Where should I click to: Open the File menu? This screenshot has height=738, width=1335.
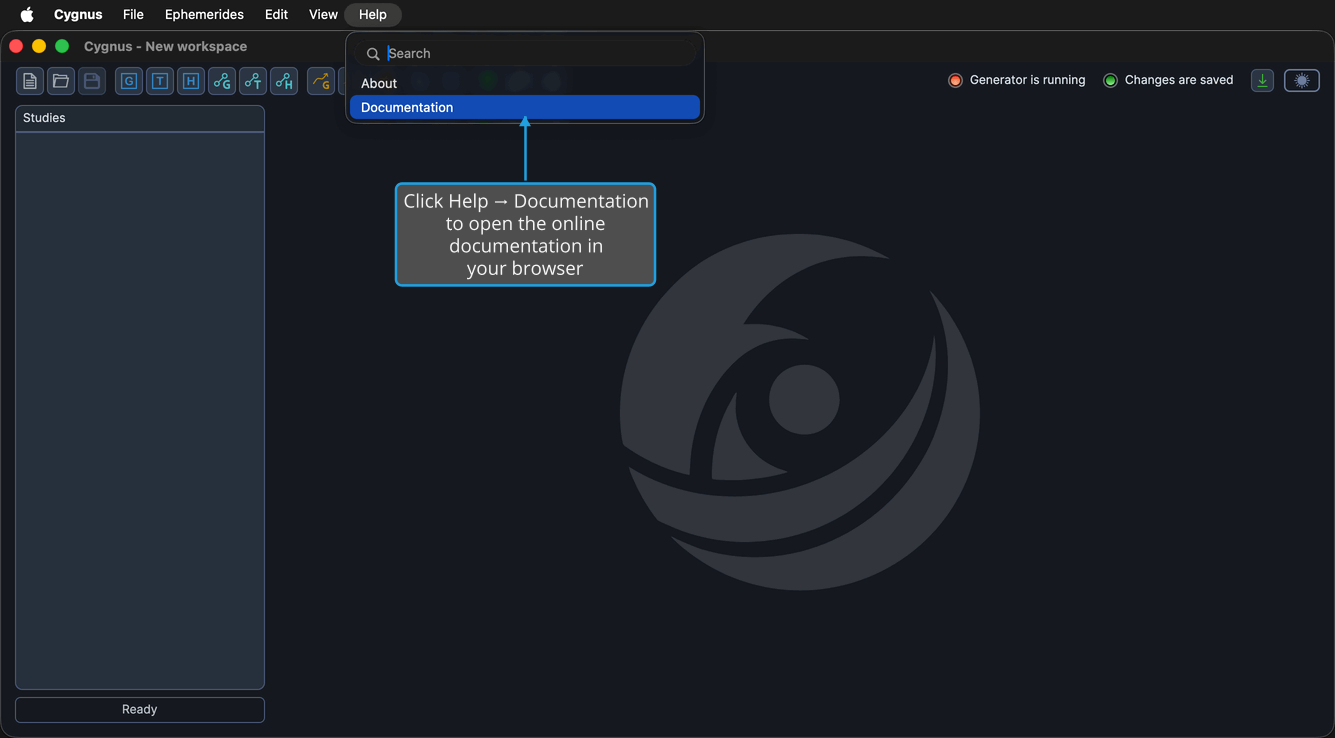coord(133,14)
